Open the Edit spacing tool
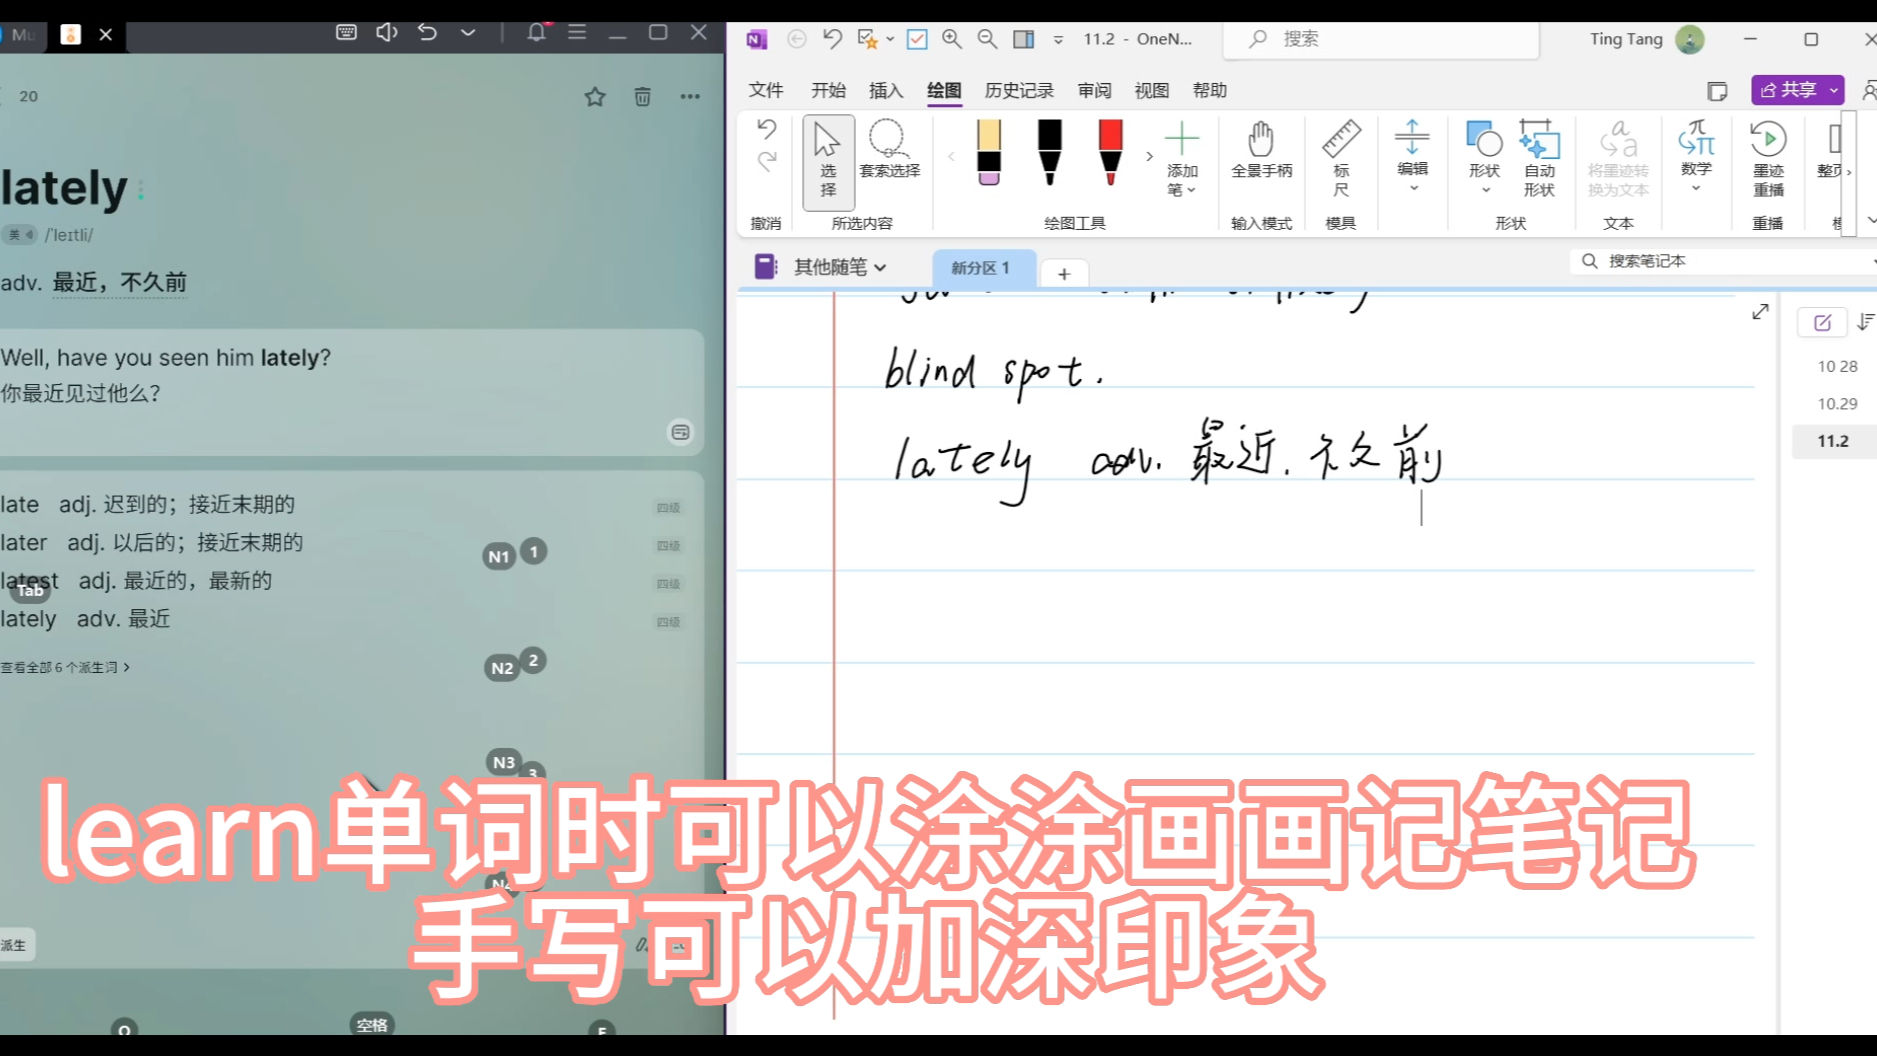Screen dimensions: 1877x1056 pos(1412,155)
